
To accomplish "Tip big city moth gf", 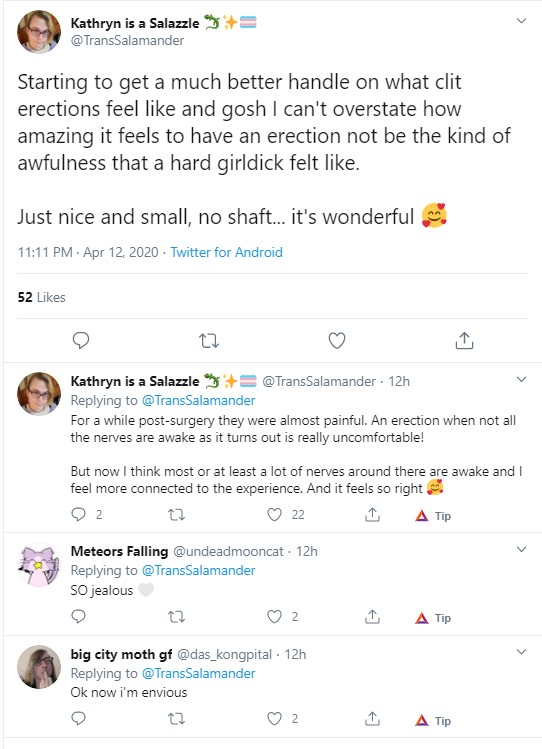I will click(433, 720).
